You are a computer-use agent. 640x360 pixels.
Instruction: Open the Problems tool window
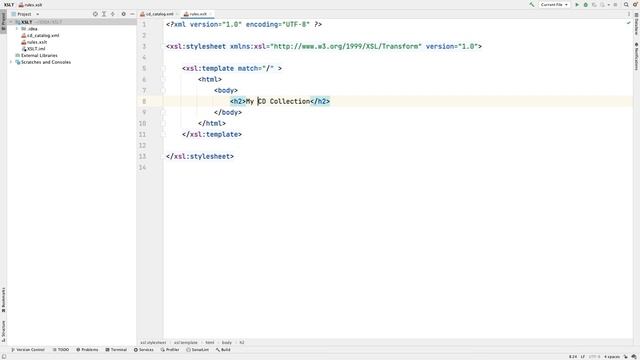[x=87, y=350]
